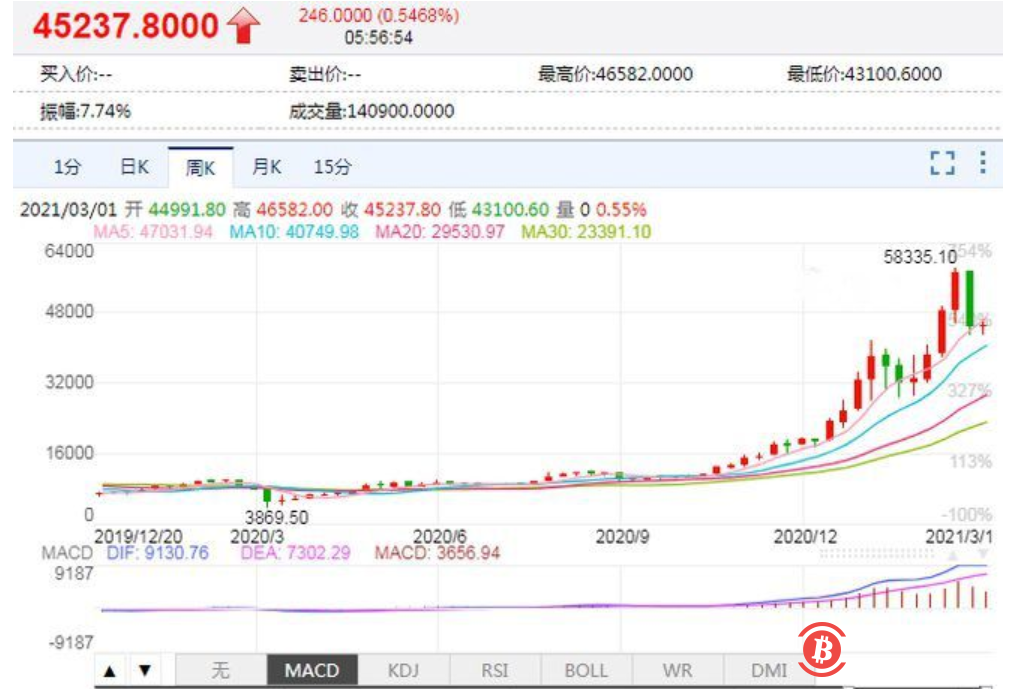Screen dimensions: 1016x689
Task: Enable the BOLL bands indicator
Action: pyautogui.click(x=585, y=670)
